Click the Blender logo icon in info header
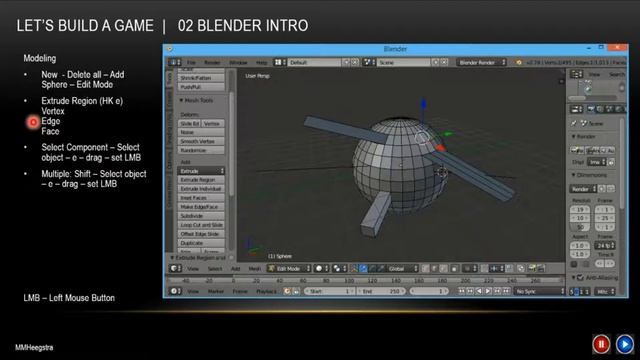This screenshot has width=640, height=360. [519, 62]
